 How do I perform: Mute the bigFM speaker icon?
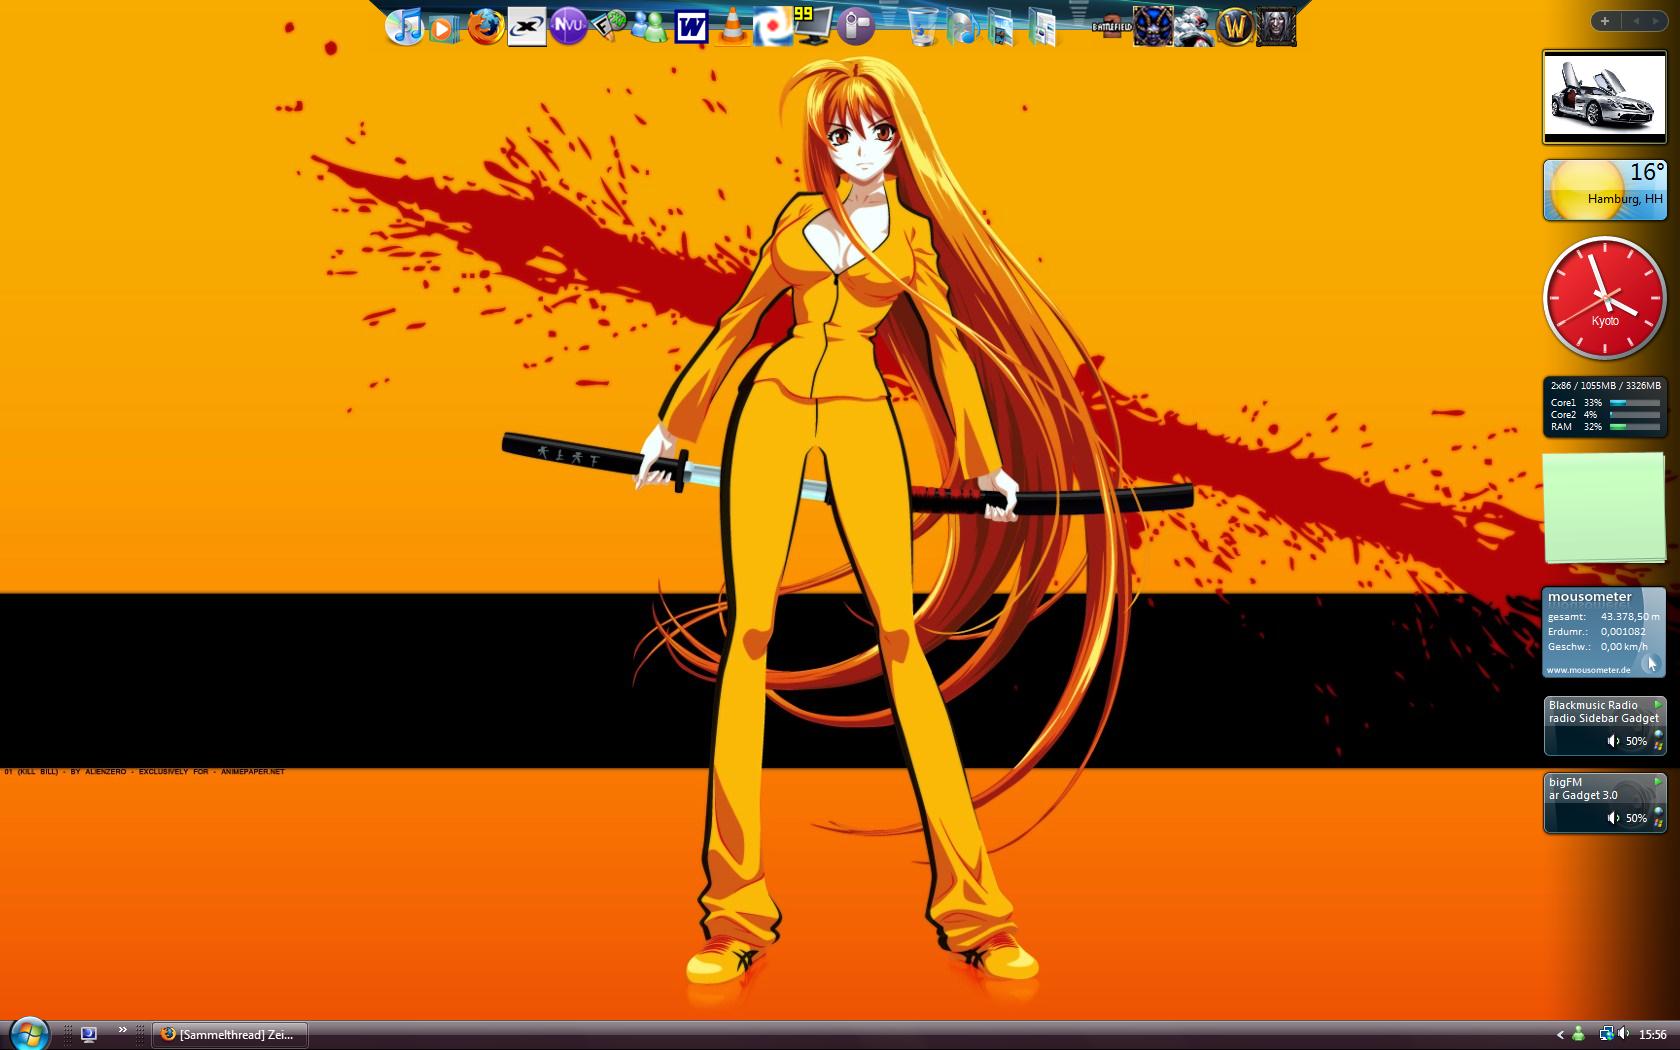1613,818
